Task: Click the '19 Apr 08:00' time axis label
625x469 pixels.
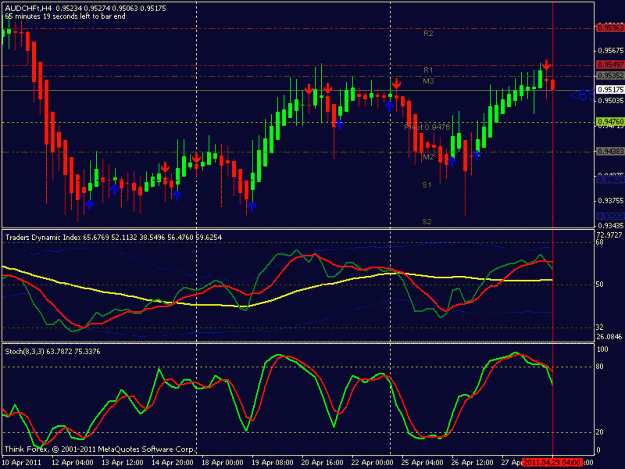Action: (272, 462)
